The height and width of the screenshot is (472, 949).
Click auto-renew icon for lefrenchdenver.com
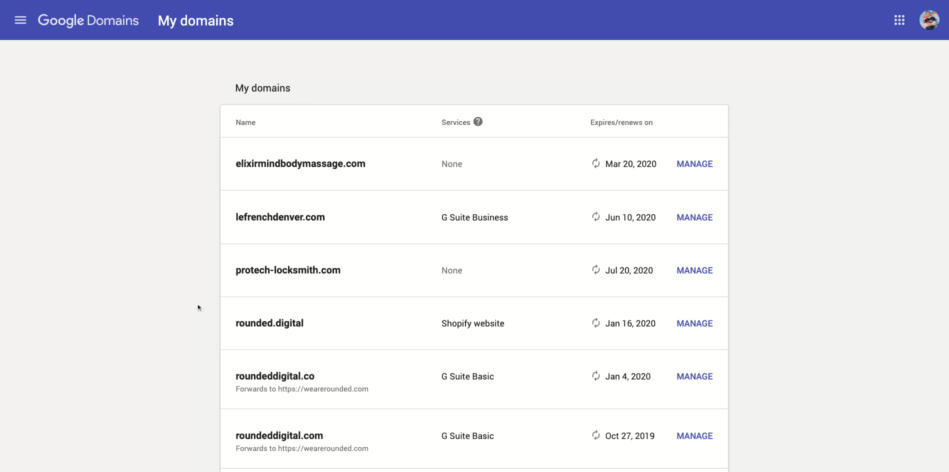click(x=596, y=217)
